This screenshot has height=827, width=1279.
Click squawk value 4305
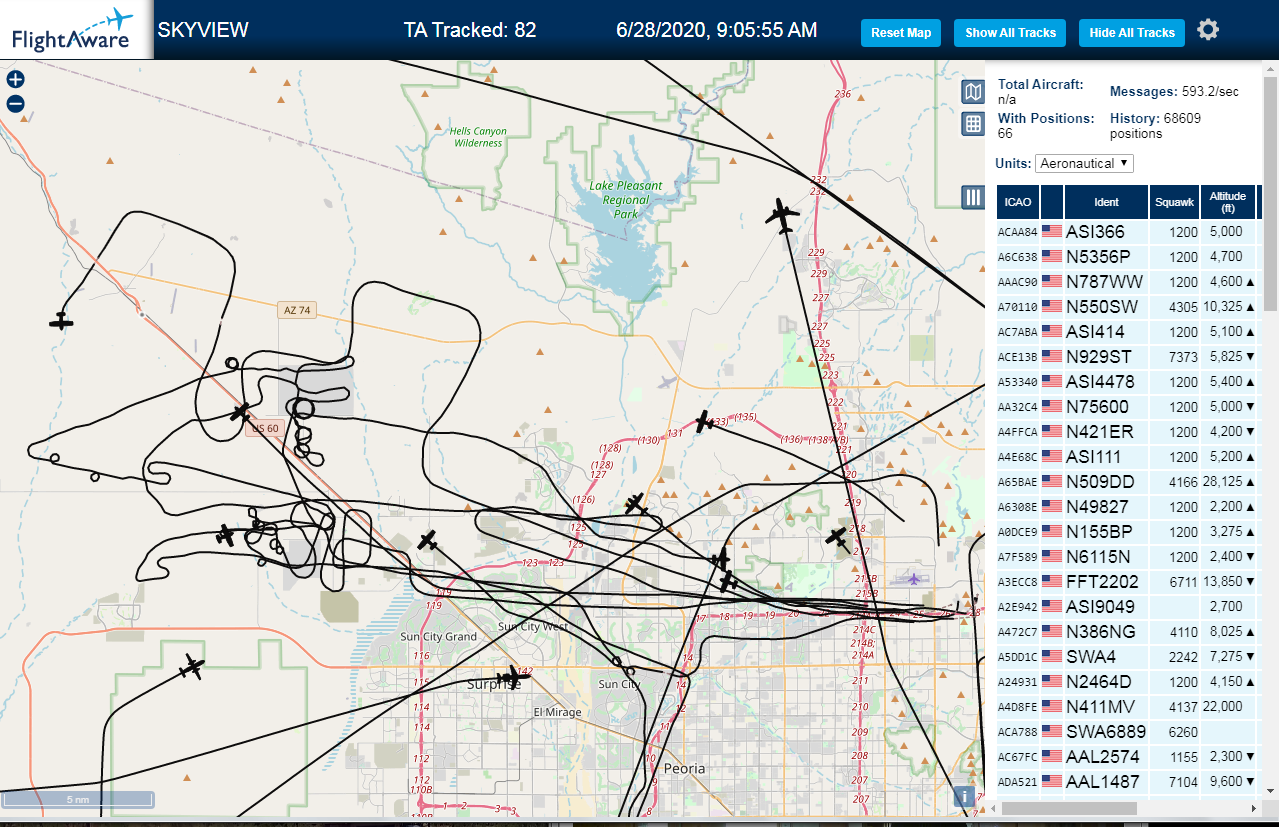click(x=1183, y=306)
